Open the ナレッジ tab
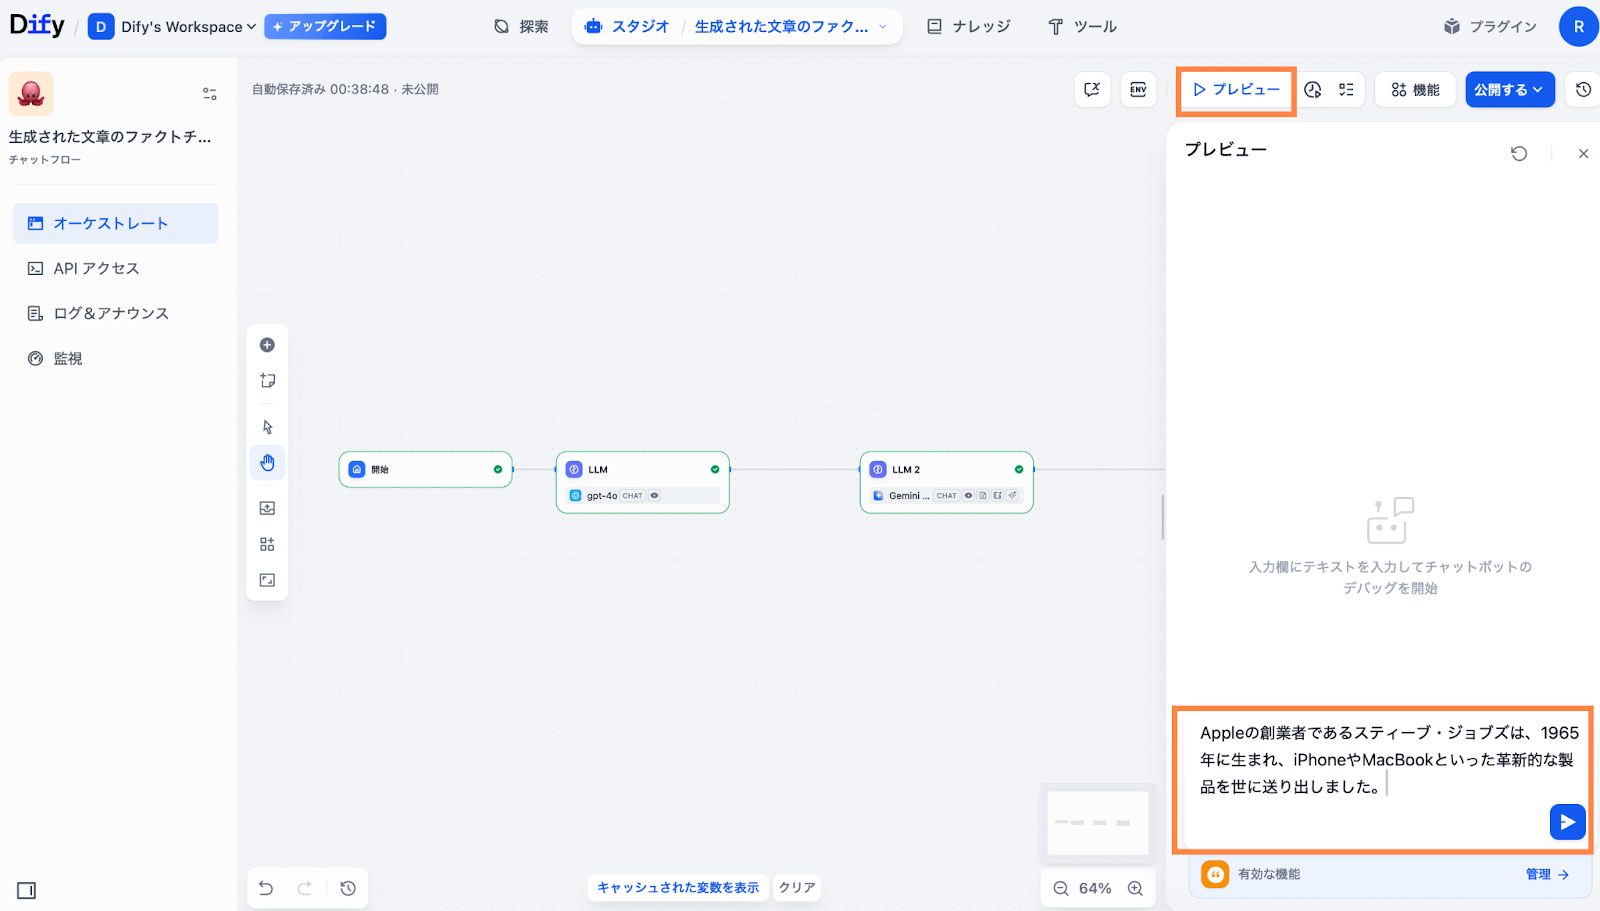This screenshot has height=911, width=1600. (969, 27)
